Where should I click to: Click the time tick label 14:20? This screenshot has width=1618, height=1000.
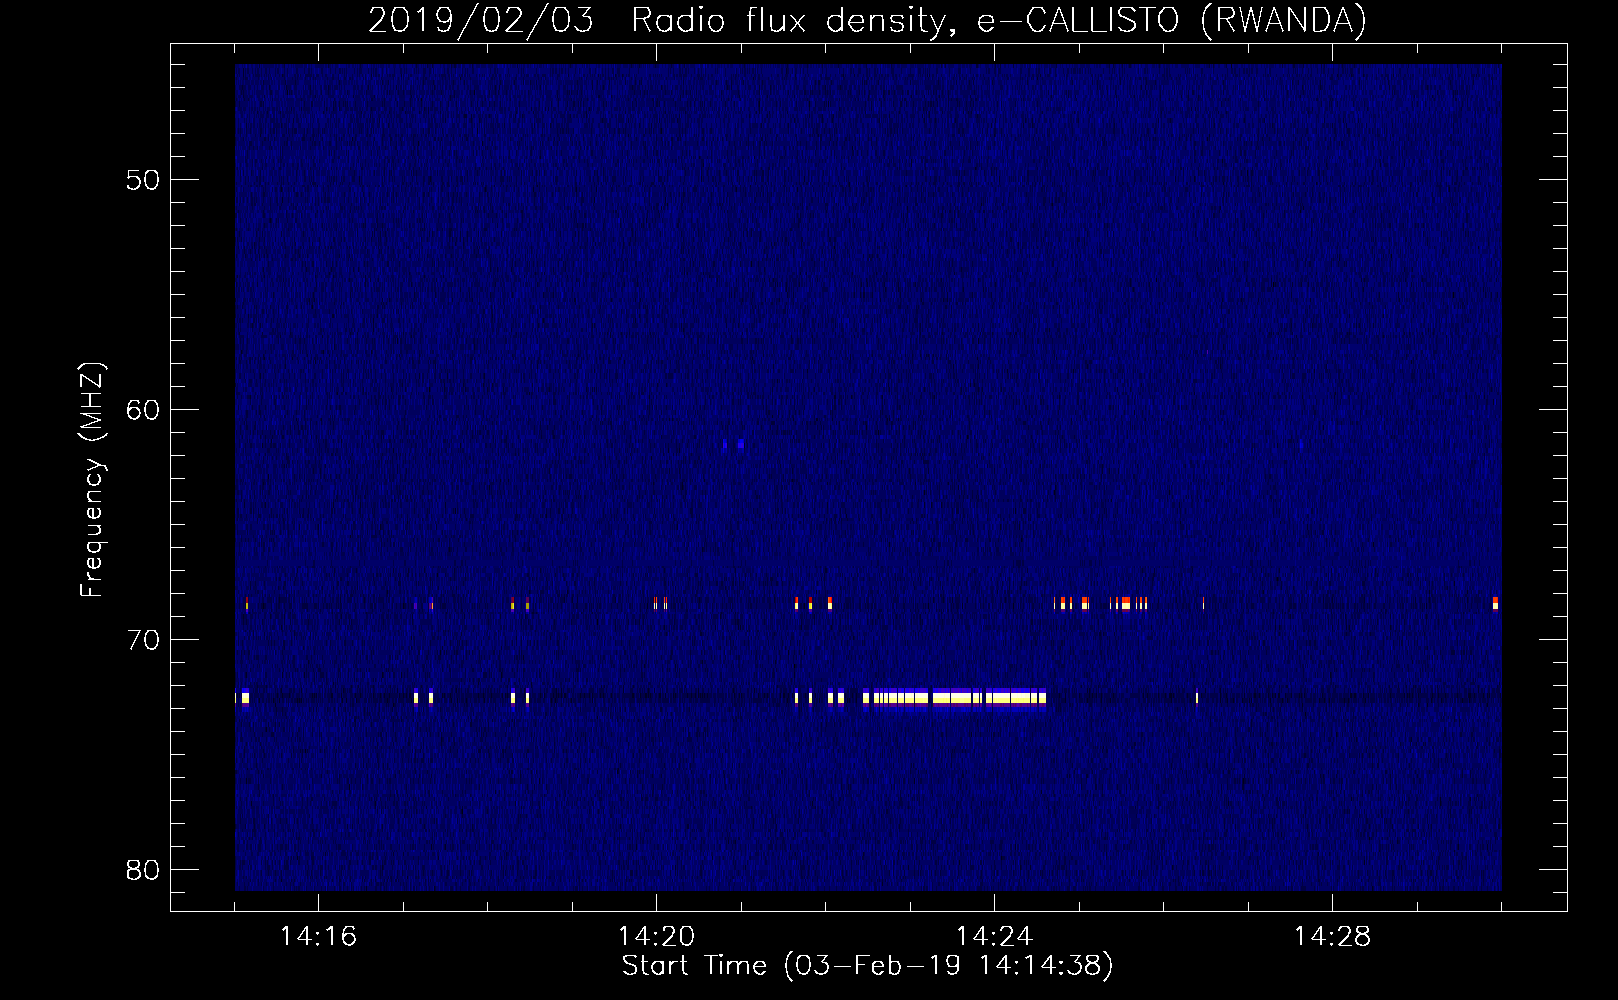pyautogui.click(x=656, y=937)
